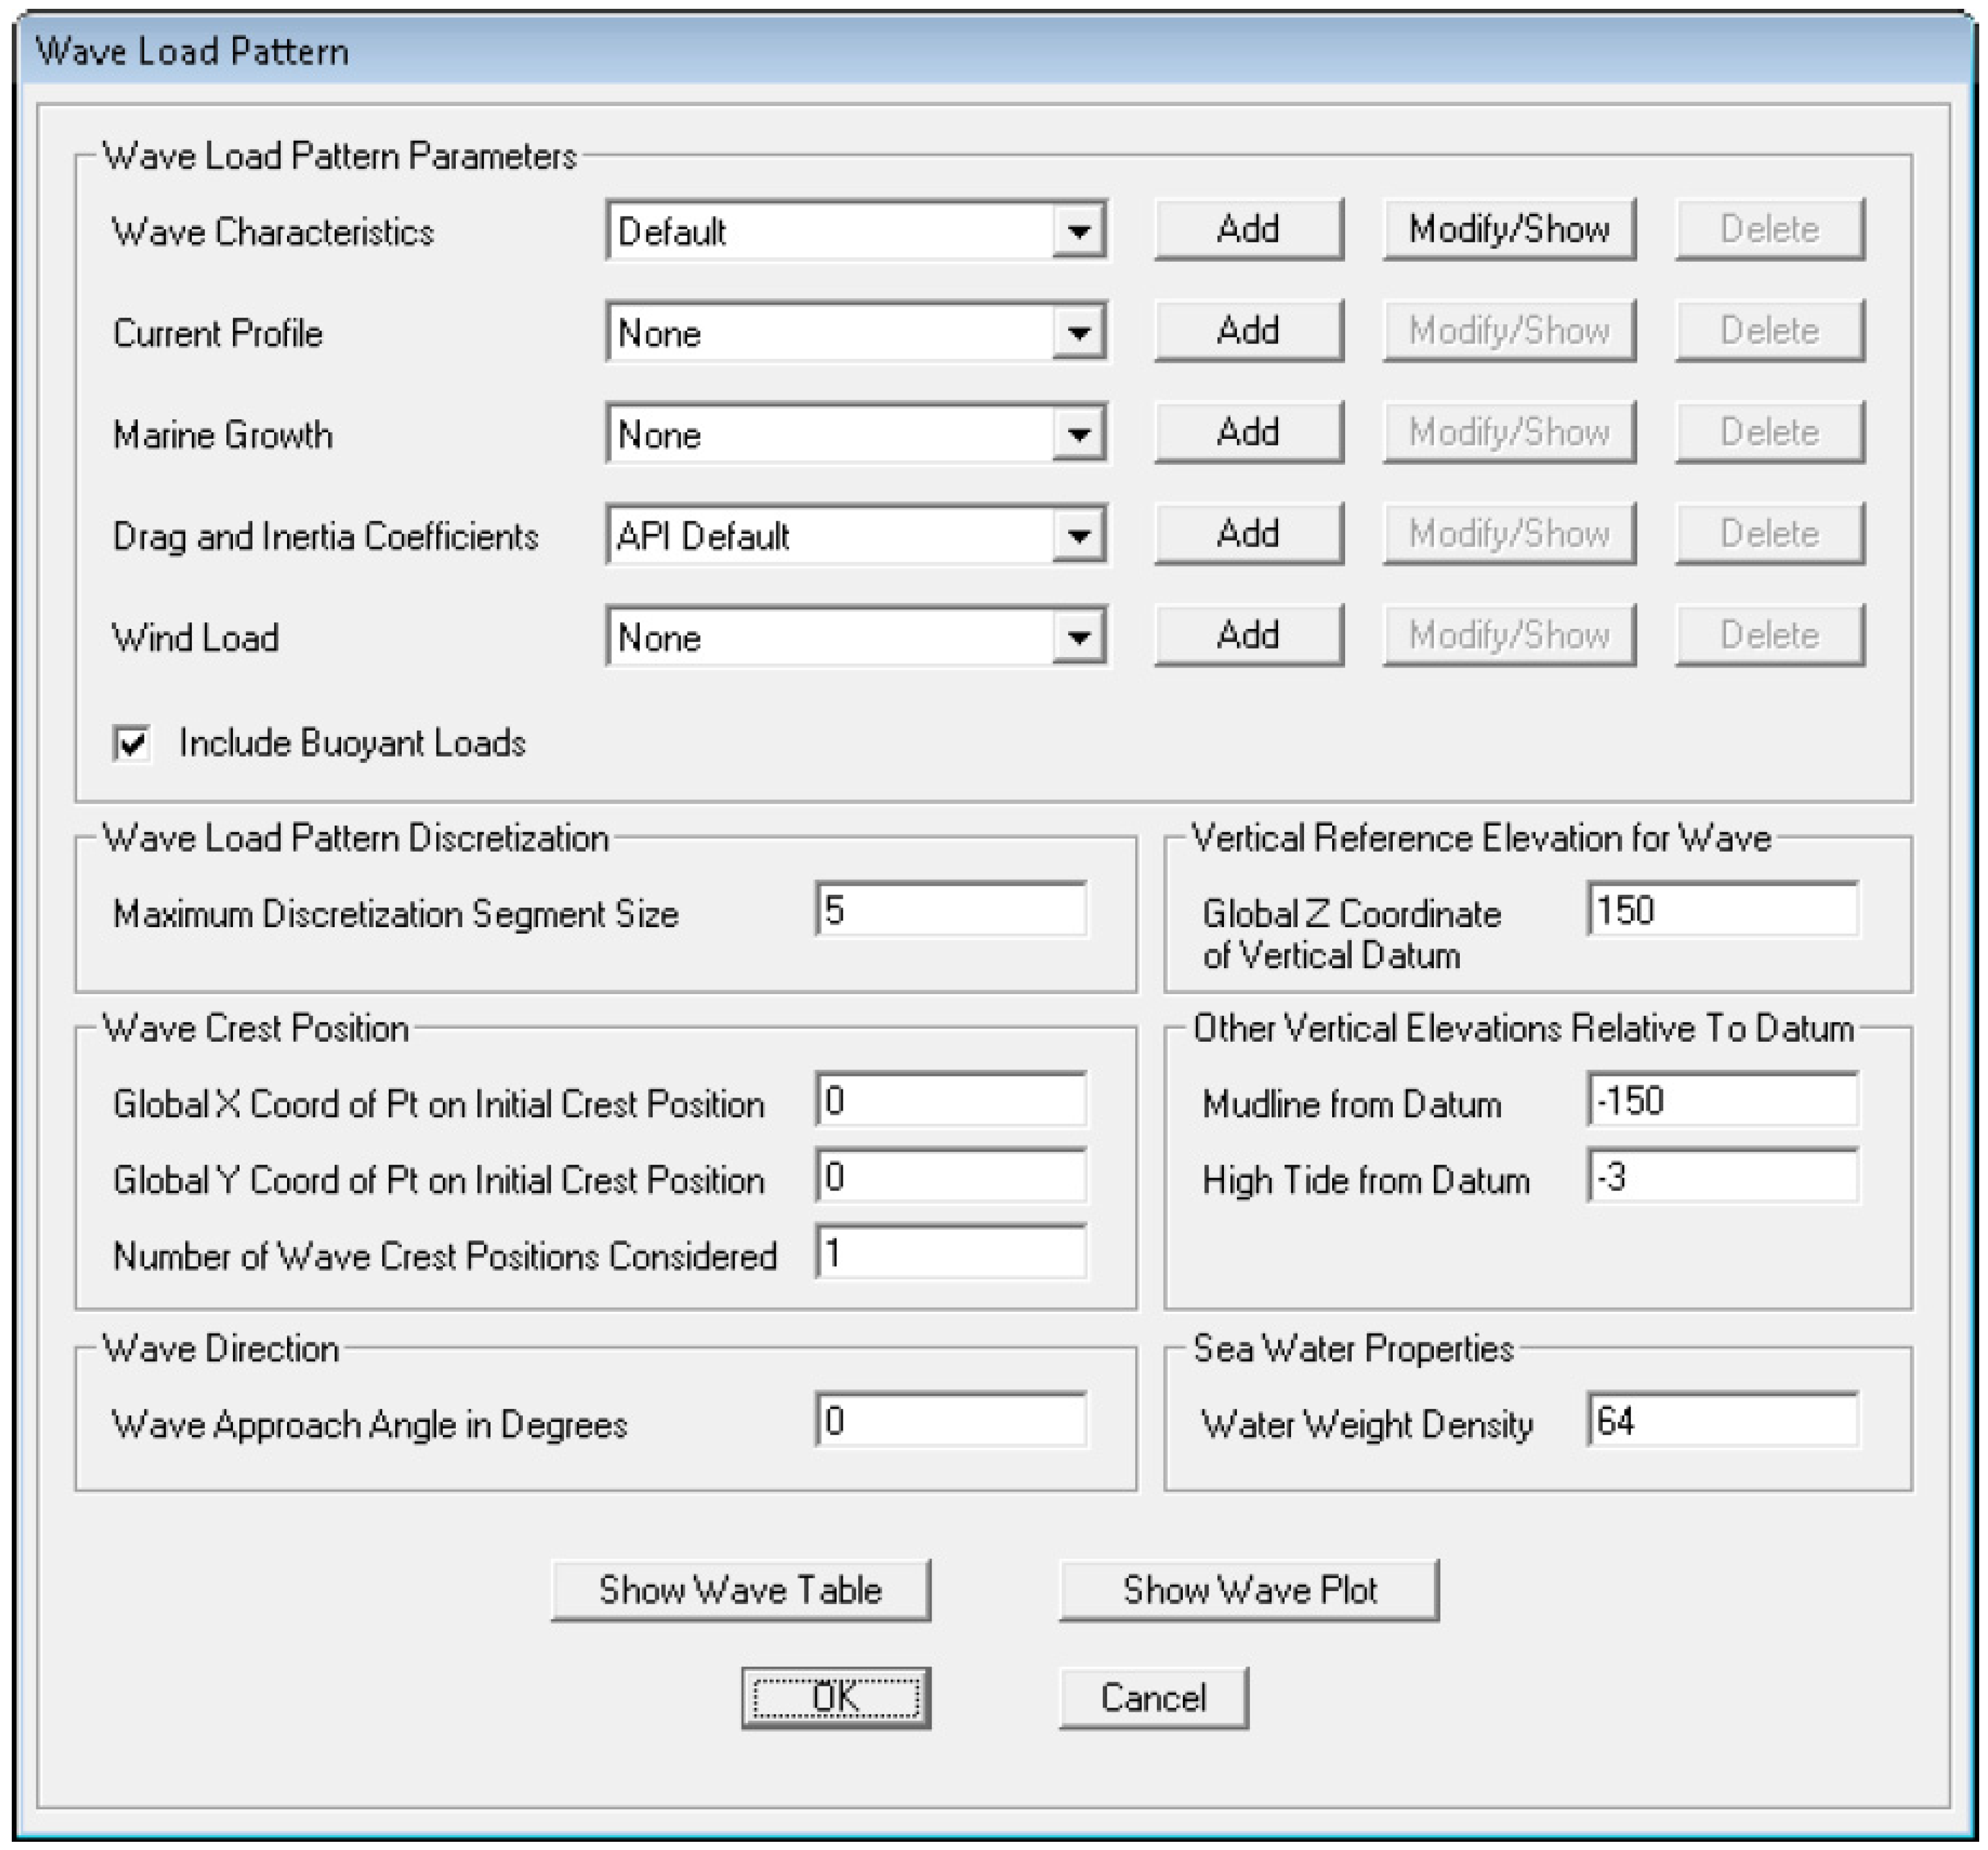Click the Water Weight Density field
Image resolution: width=1988 pixels, height=1850 pixels.
1722,1421
